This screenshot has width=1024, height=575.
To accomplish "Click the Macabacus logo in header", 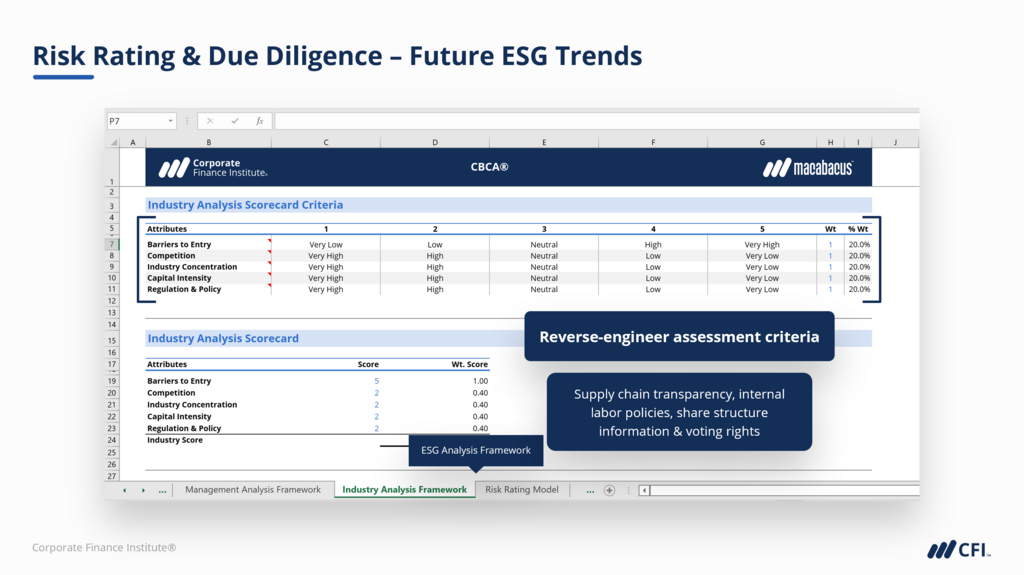I will pos(807,168).
